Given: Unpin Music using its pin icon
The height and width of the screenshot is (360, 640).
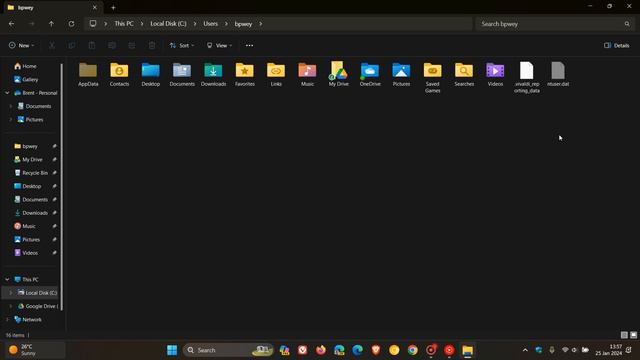Looking at the screenshot, I should [54, 226].
